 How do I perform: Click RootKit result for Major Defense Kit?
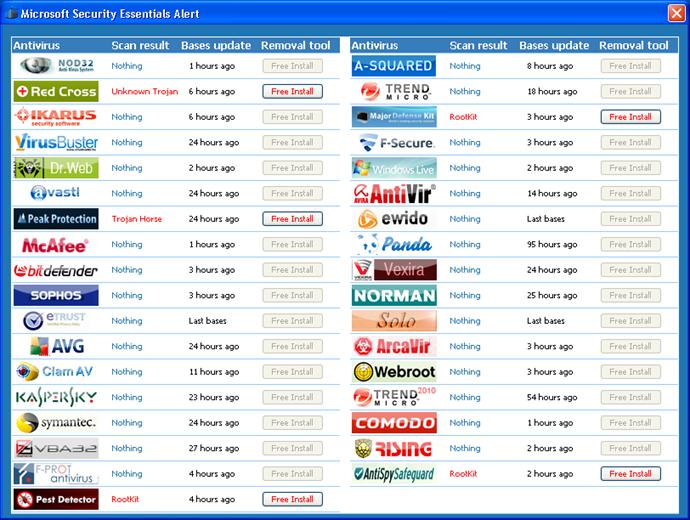(463, 117)
